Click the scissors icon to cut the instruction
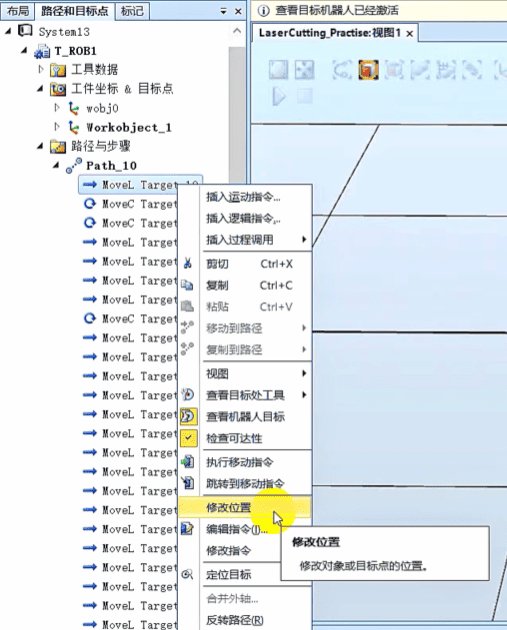This screenshot has height=630, width=507. 188,264
